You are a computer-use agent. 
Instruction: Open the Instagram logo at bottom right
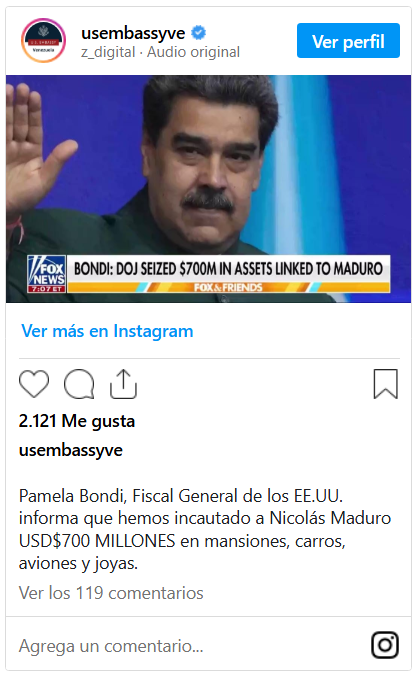click(x=385, y=645)
